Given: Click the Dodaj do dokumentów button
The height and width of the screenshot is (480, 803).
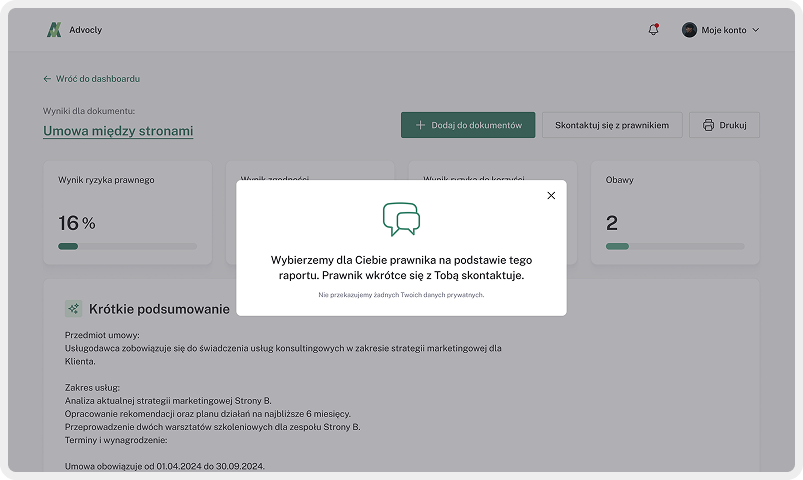Looking at the screenshot, I should (468, 125).
